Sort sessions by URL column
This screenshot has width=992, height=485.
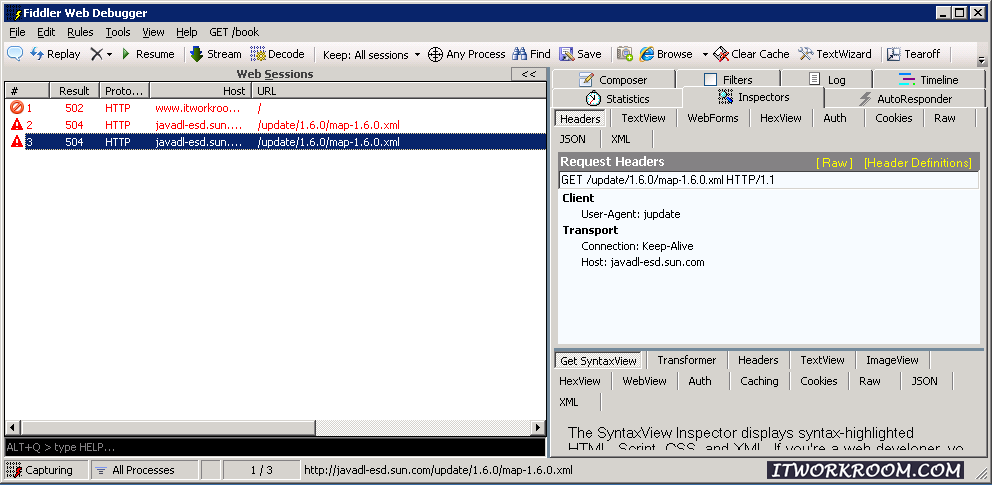[398, 90]
